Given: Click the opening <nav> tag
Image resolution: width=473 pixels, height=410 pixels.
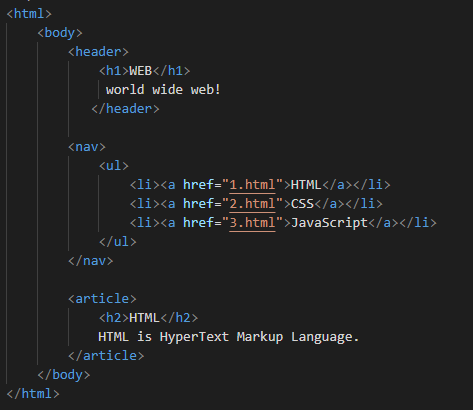Looking at the screenshot, I should (87, 147).
